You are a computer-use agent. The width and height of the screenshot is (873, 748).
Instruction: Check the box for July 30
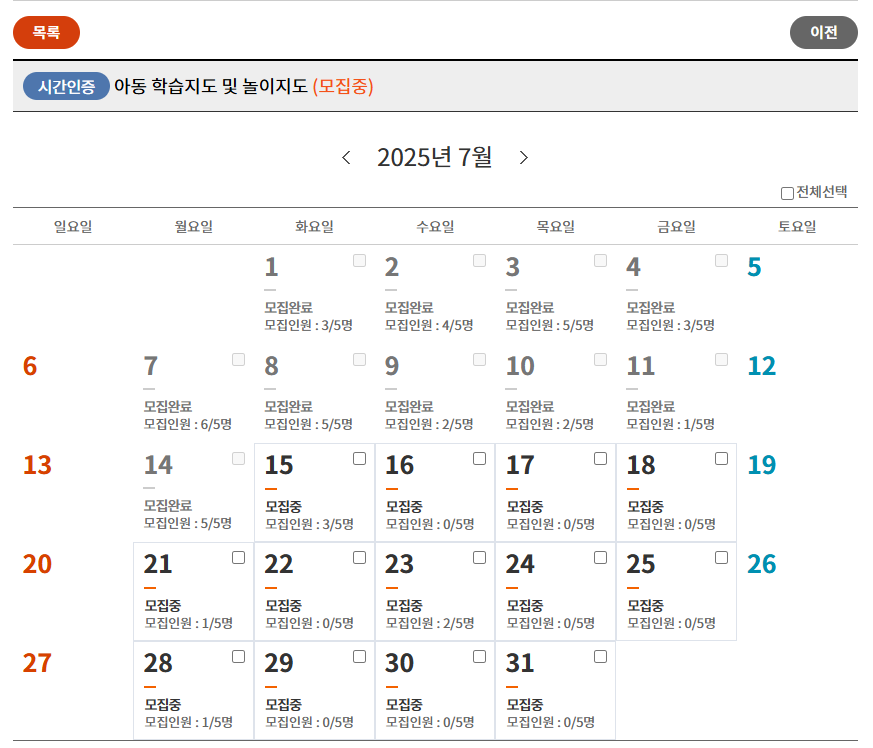(x=479, y=657)
